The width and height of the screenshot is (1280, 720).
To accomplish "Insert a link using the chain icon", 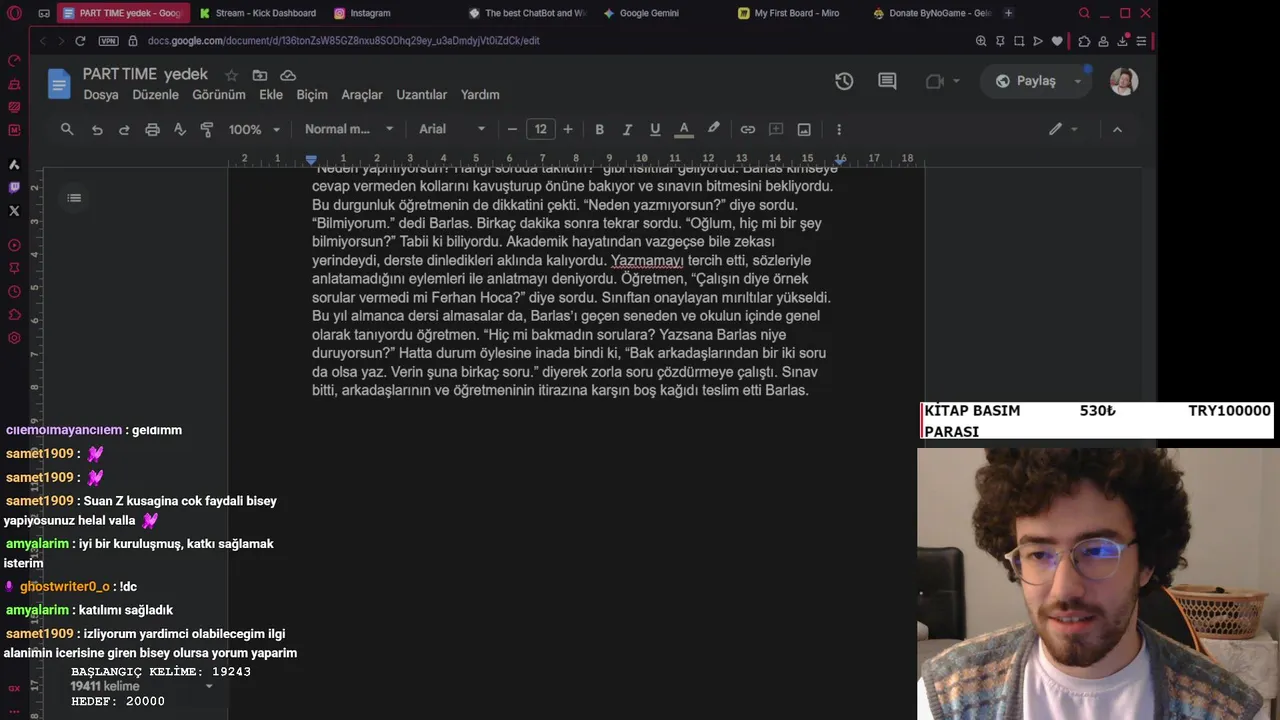I will pyautogui.click(x=747, y=129).
